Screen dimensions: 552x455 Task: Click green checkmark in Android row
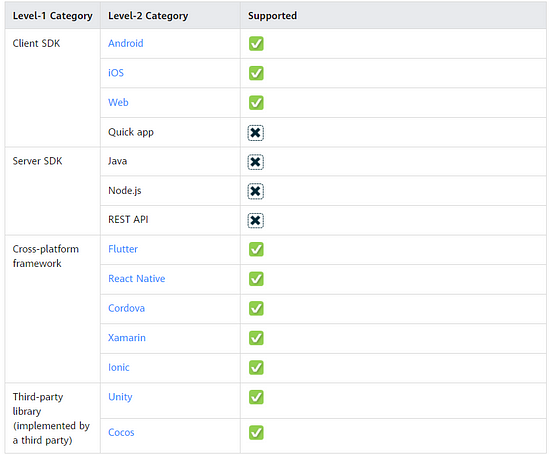(x=256, y=44)
